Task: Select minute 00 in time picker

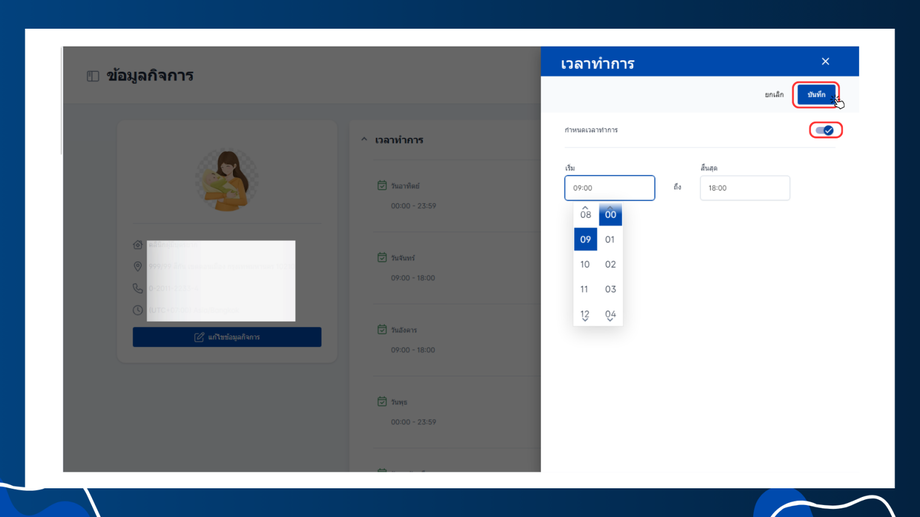Action: [x=610, y=214]
